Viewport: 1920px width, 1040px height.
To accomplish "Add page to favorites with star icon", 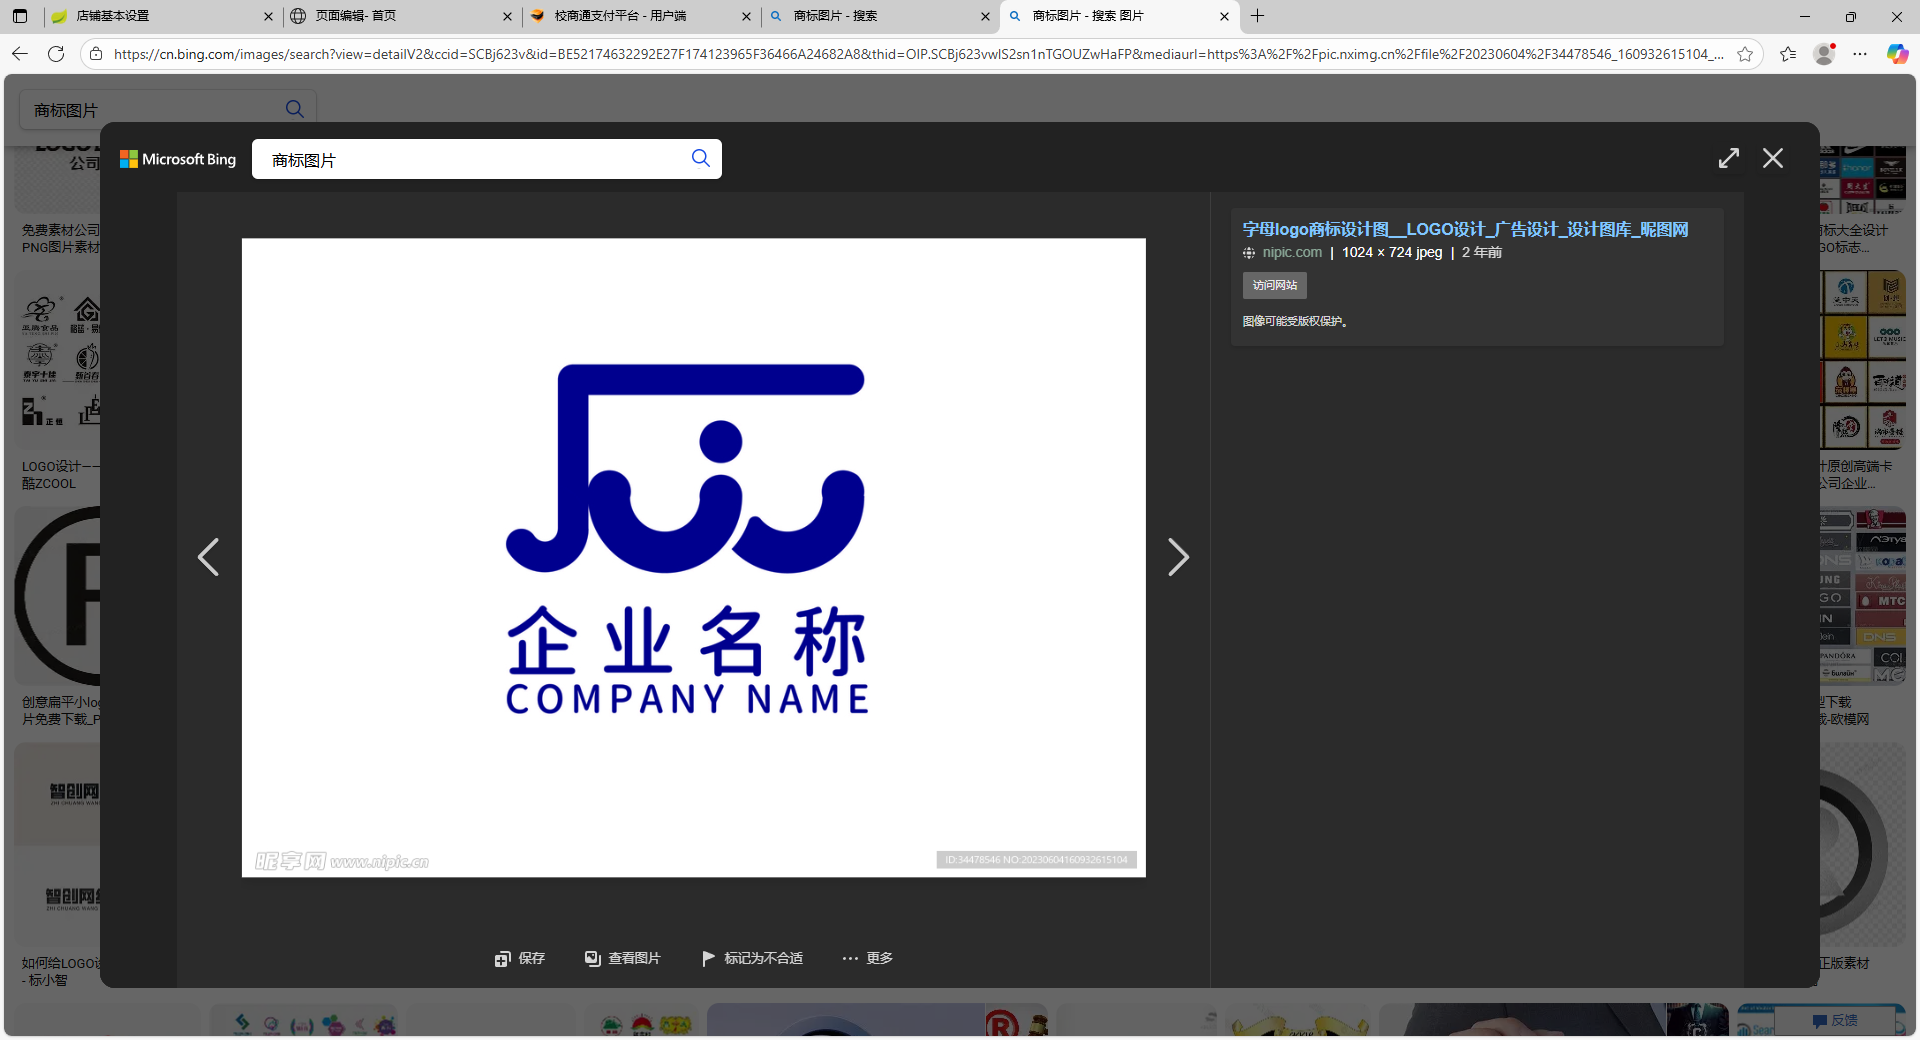I will click(x=1745, y=54).
